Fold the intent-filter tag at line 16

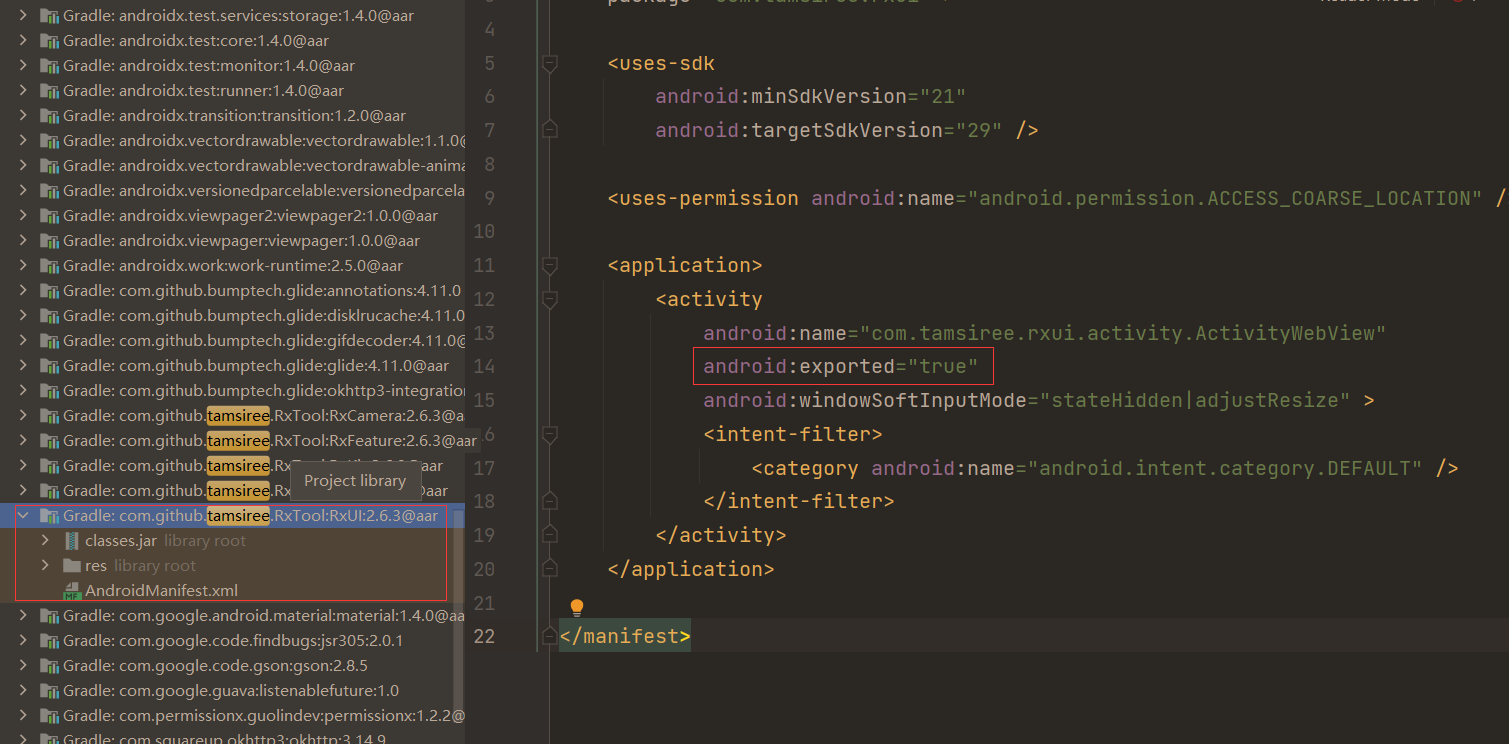(x=549, y=434)
